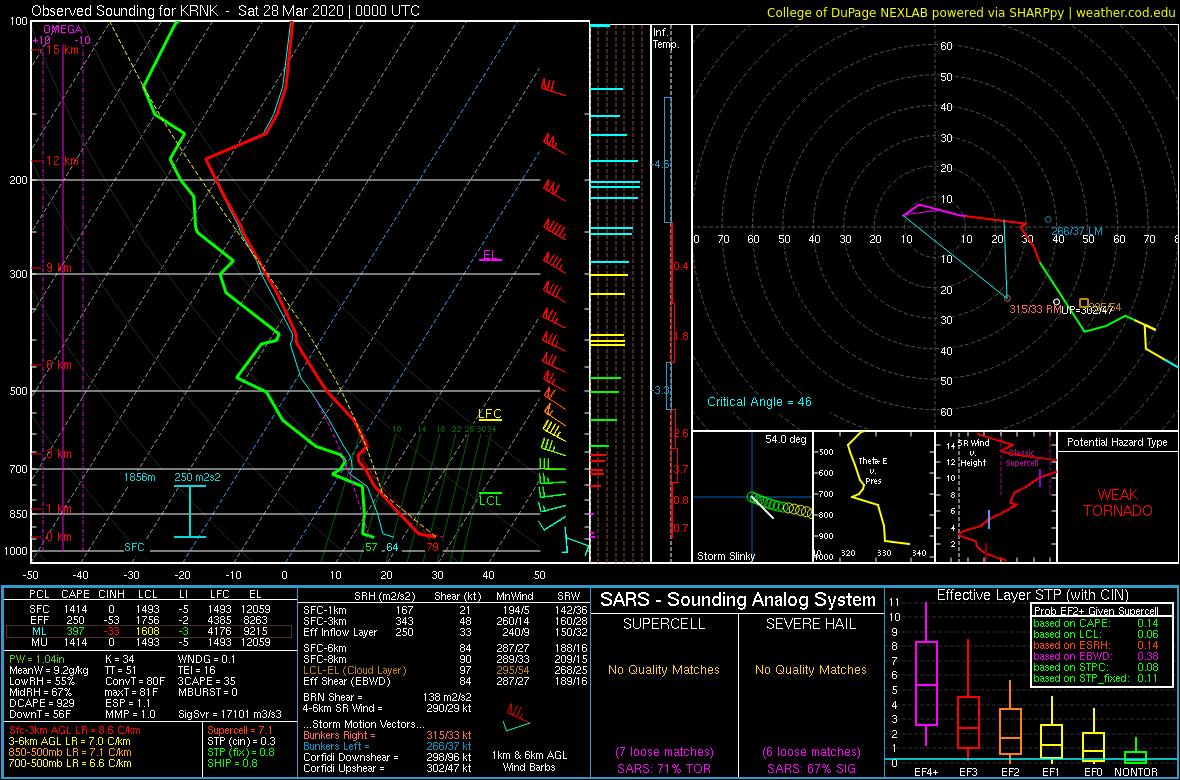Click 'No Quality Matches' under SEVERE HAIL

(x=811, y=669)
